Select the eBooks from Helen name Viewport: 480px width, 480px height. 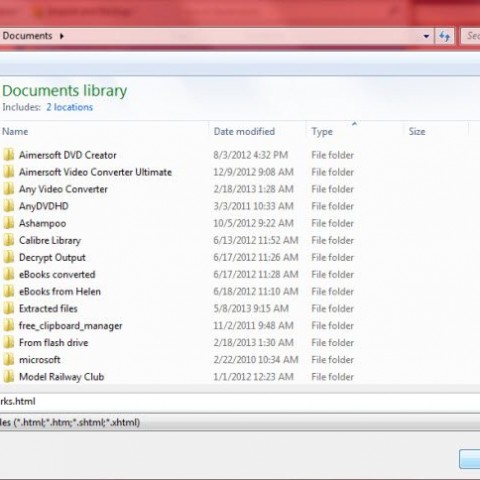pos(60,291)
